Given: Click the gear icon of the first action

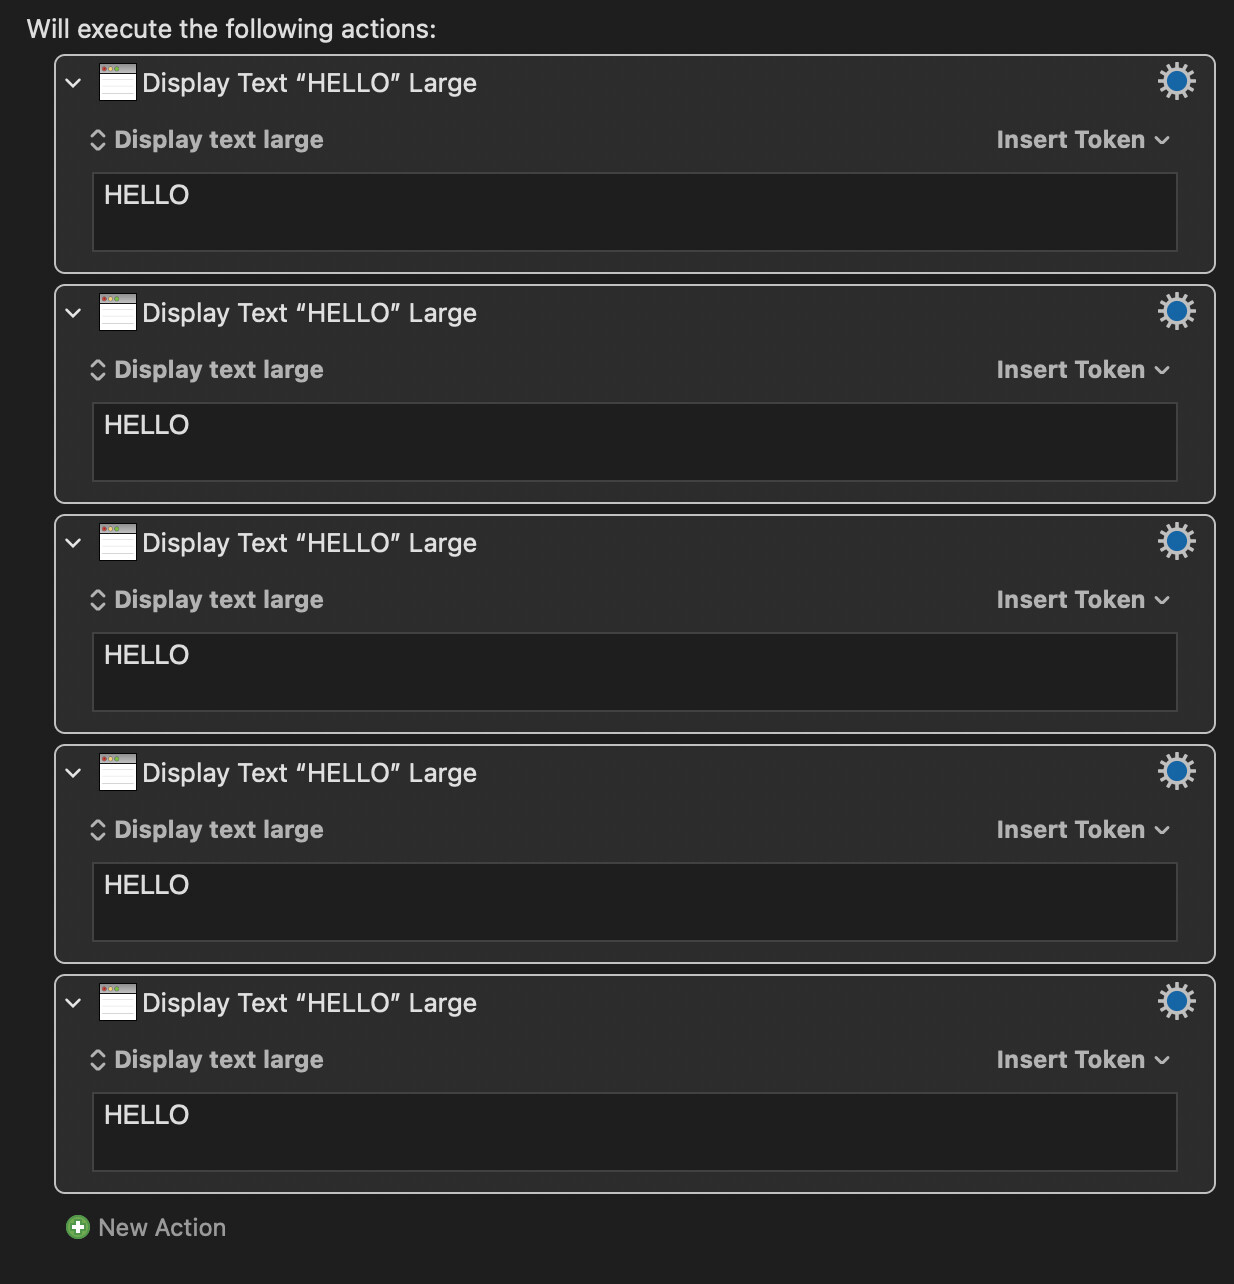Looking at the screenshot, I should click(x=1176, y=81).
